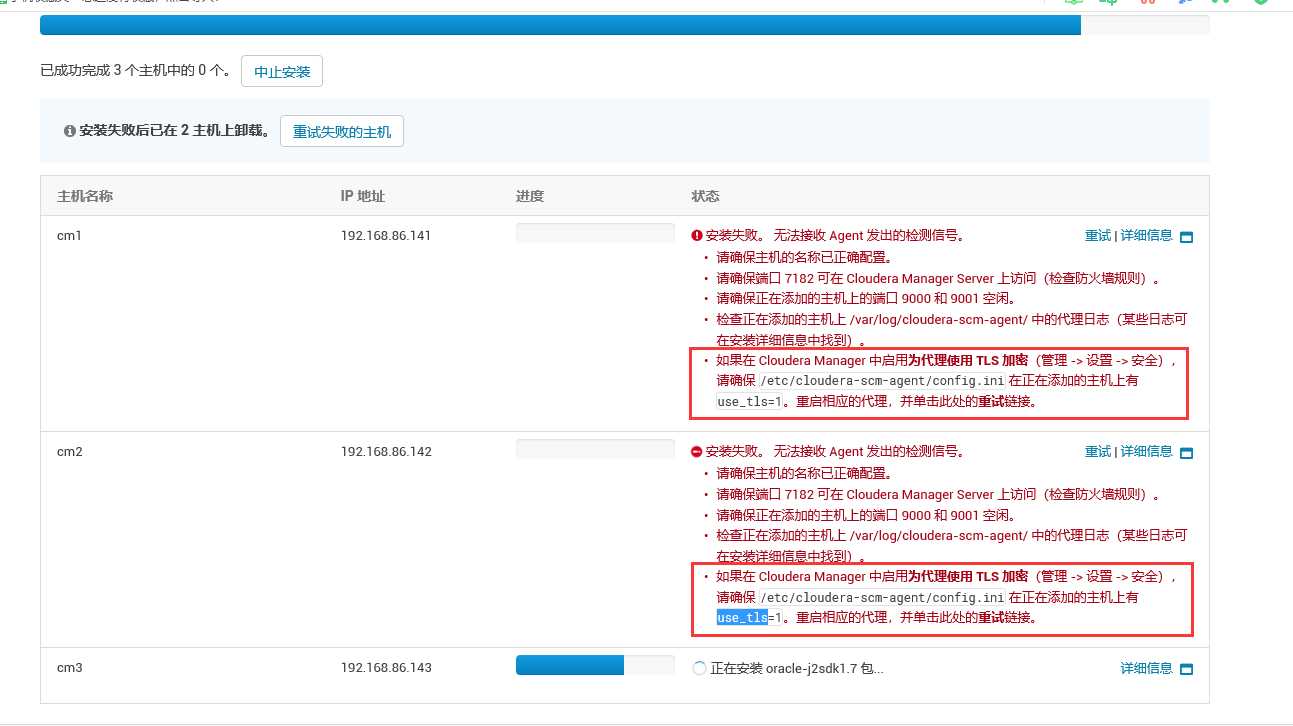The height and width of the screenshot is (726, 1293).
Task: Click cm2's ports 9000 and 9001 hint line
Action: coord(866,515)
